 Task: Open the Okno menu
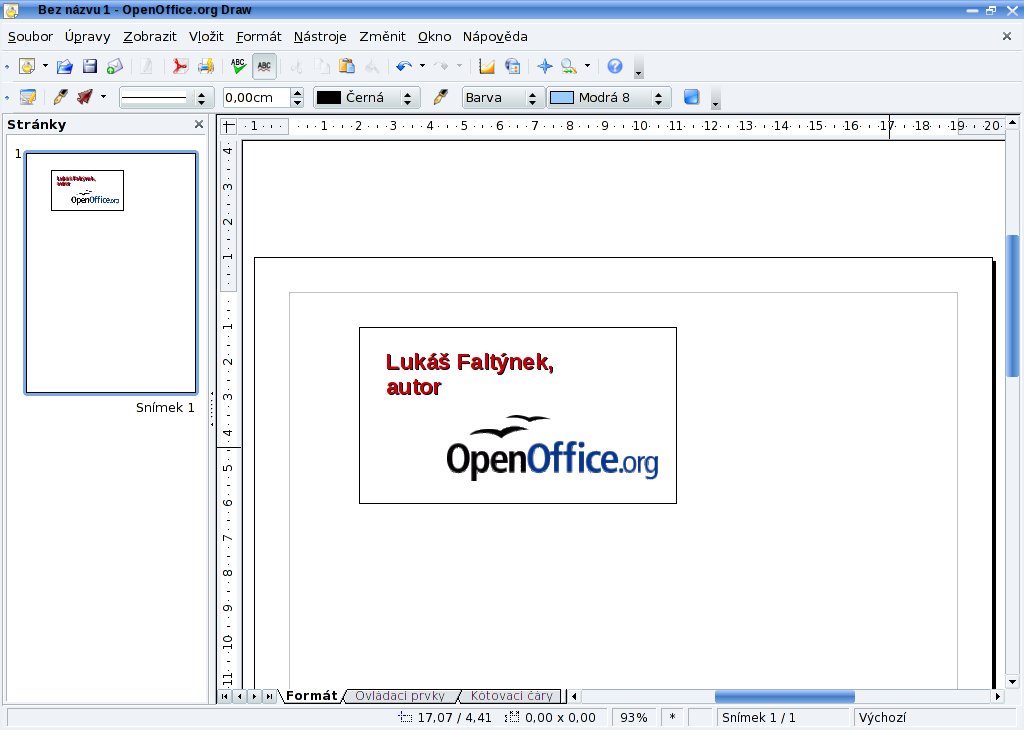[x=434, y=37]
